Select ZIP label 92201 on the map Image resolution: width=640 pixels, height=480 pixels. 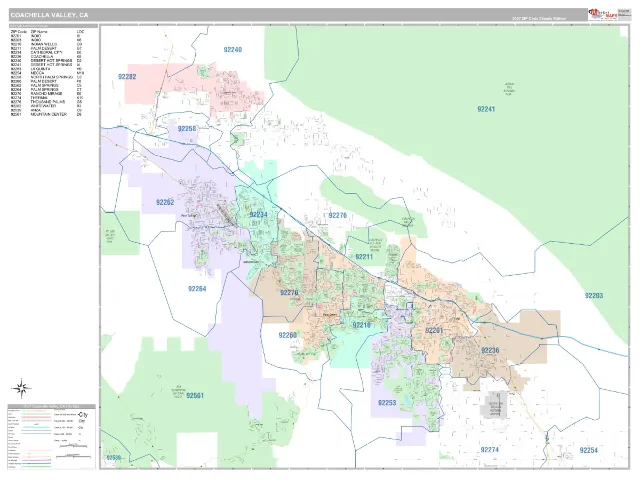(434, 330)
